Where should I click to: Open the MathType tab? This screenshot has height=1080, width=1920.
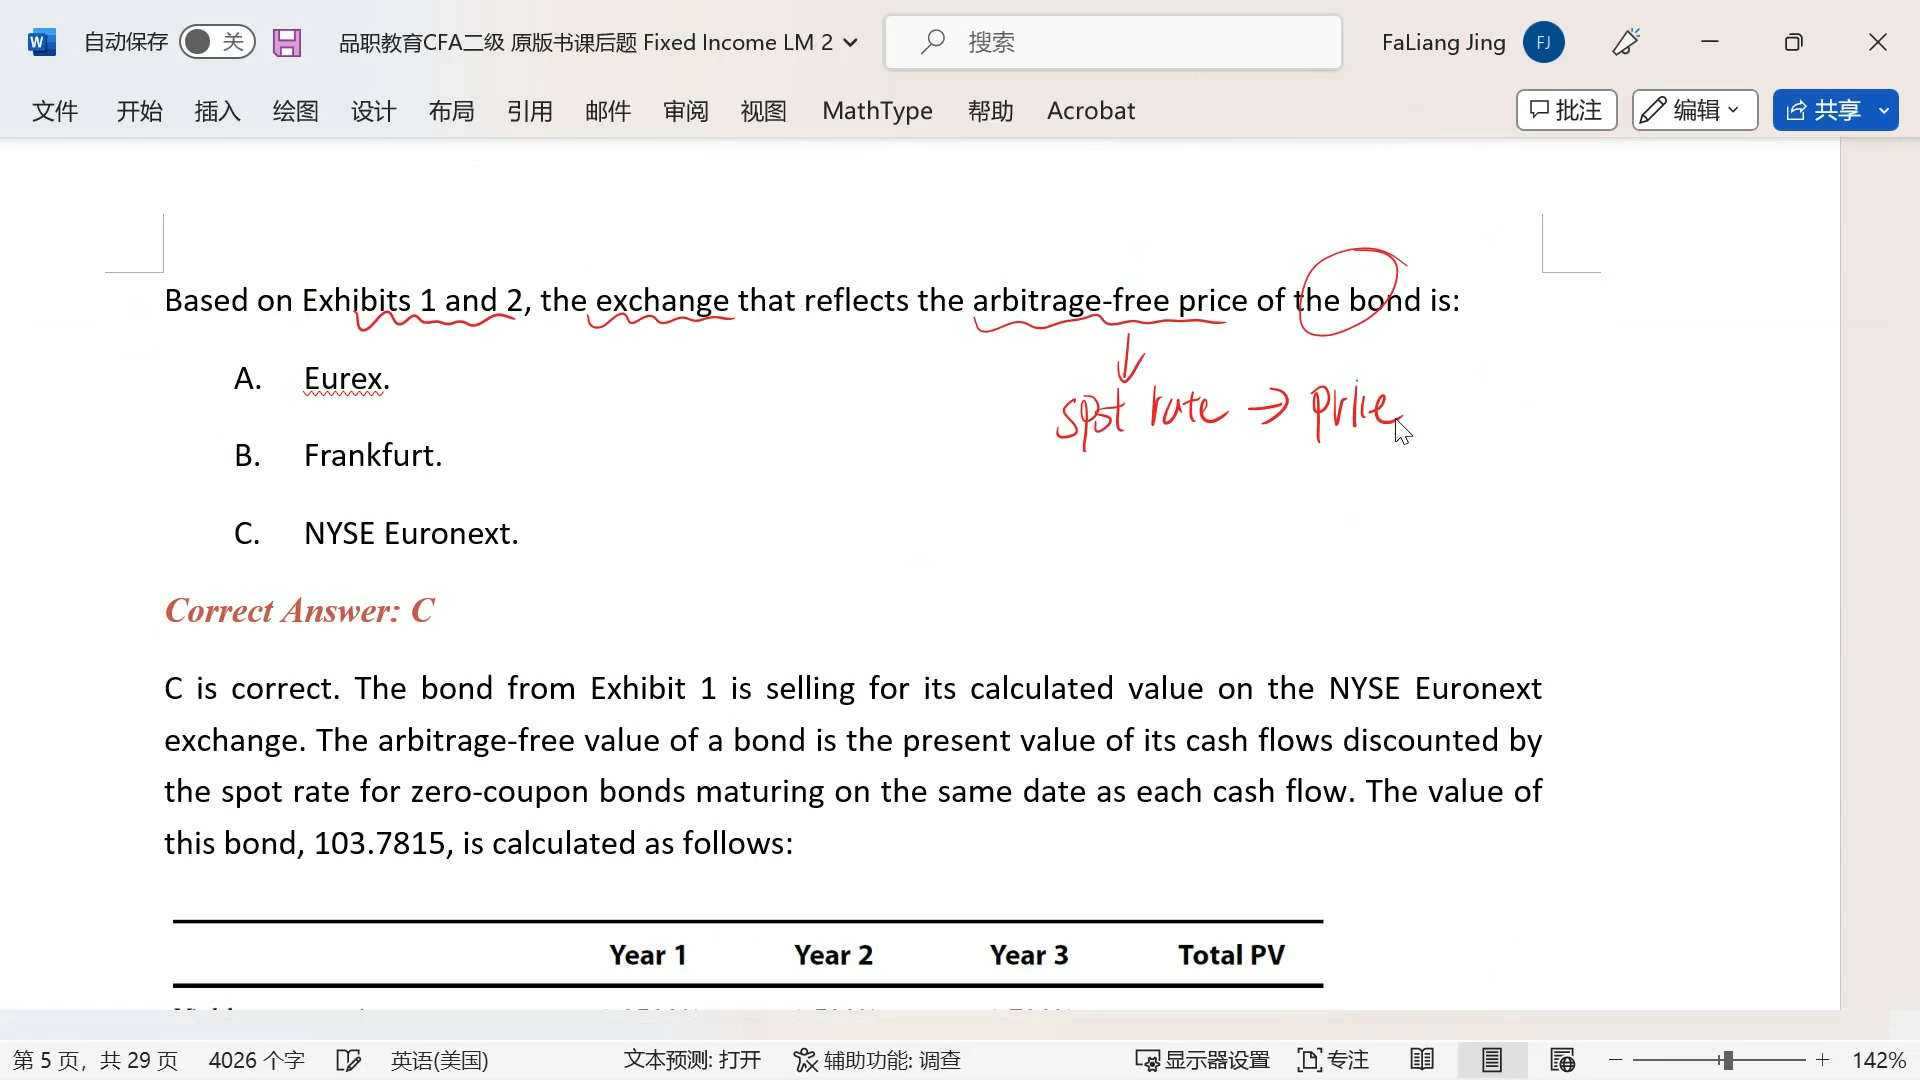pos(877,111)
